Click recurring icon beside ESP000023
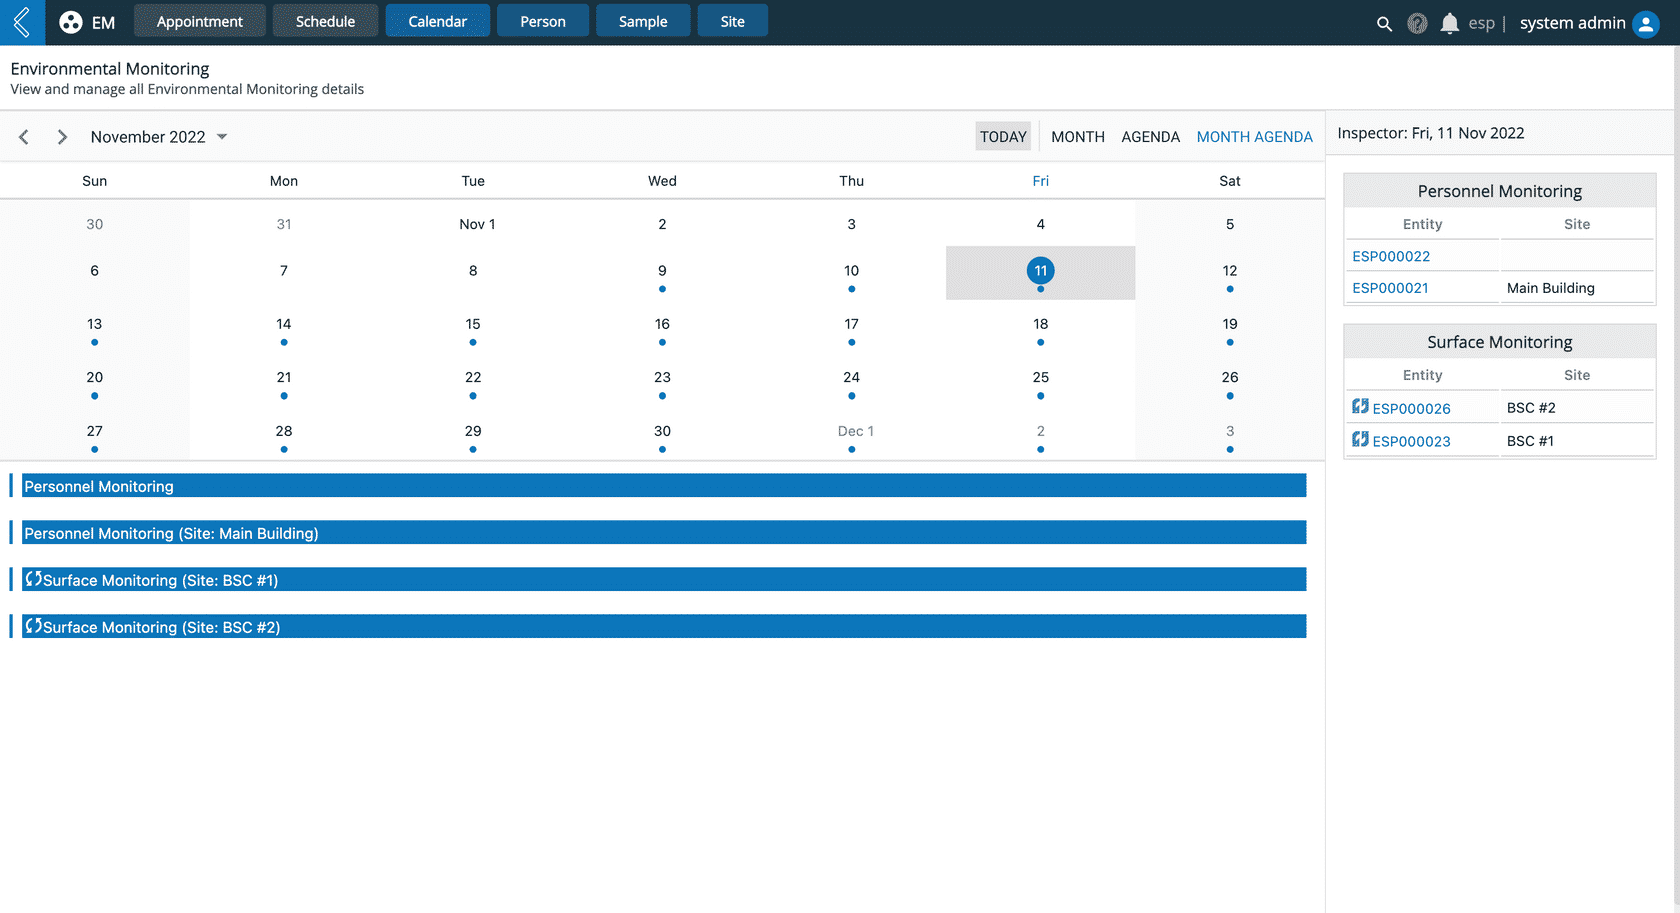This screenshot has width=1680, height=913. 1360,439
